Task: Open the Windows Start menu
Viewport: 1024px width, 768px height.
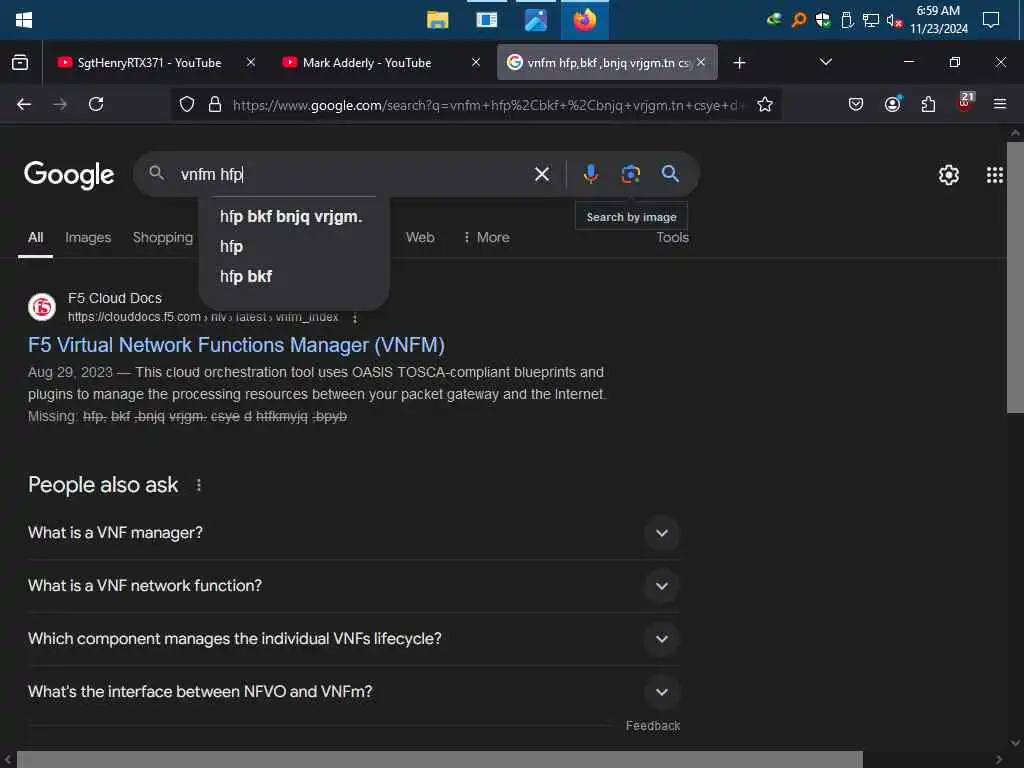Action: click(x=24, y=20)
